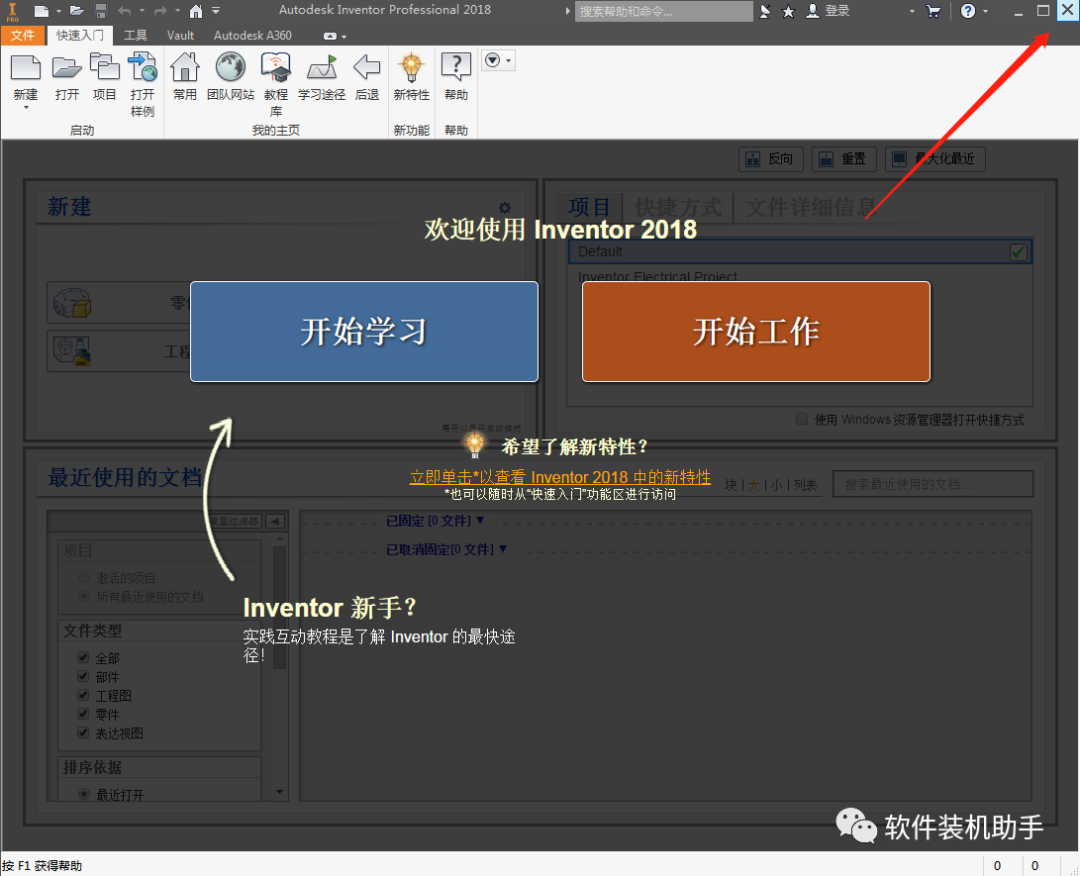
Task: Click the 帮助 help ribbon icon
Action: tap(456, 67)
